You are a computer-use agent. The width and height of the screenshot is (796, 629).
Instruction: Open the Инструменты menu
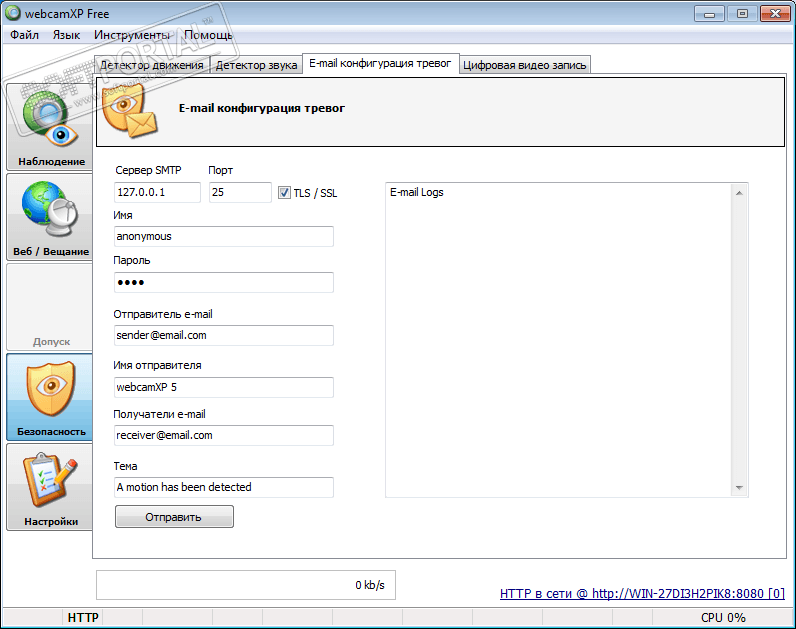coord(131,35)
